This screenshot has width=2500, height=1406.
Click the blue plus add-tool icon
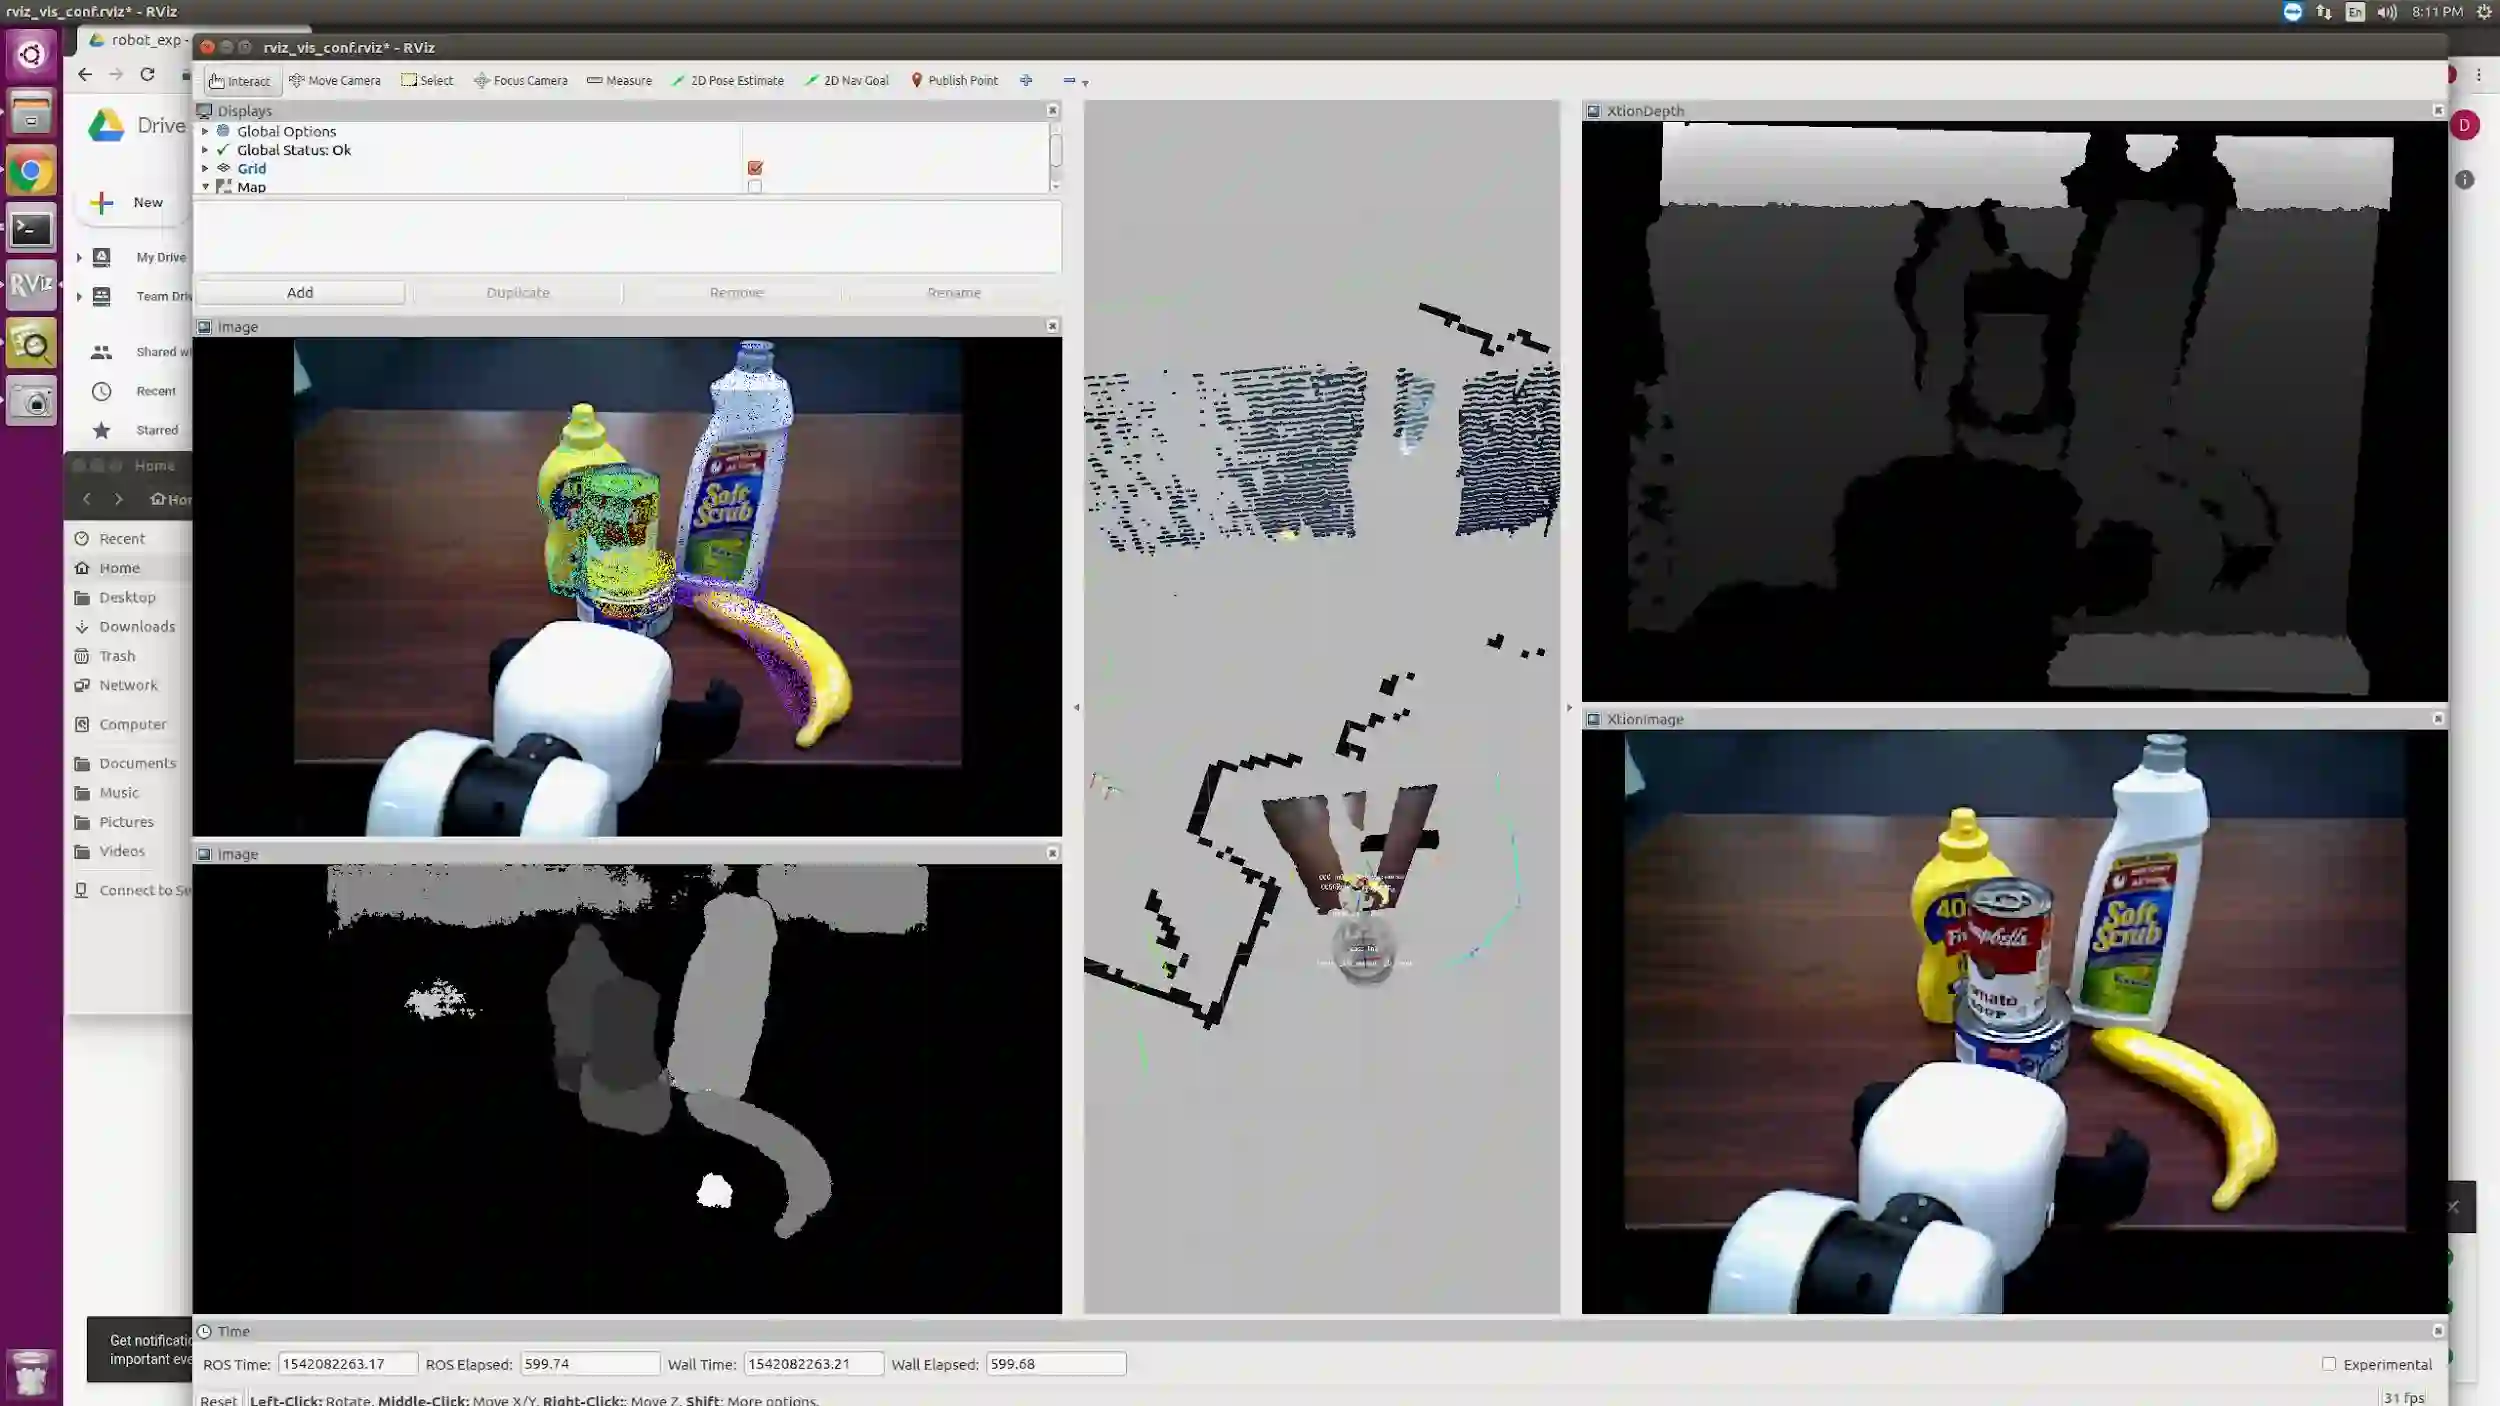tap(1026, 81)
